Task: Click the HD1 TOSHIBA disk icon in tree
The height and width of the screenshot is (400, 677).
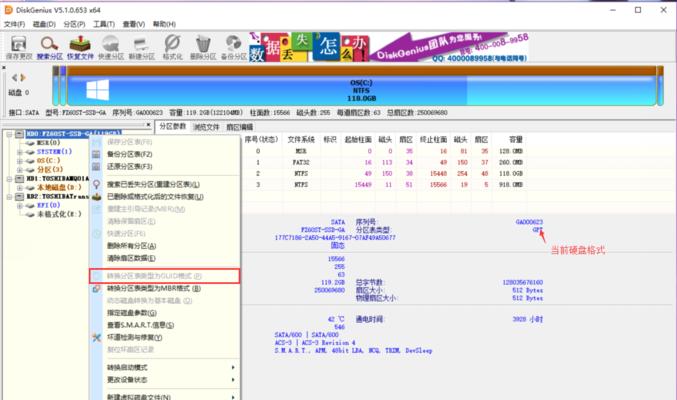Action: click(x=19, y=178)
